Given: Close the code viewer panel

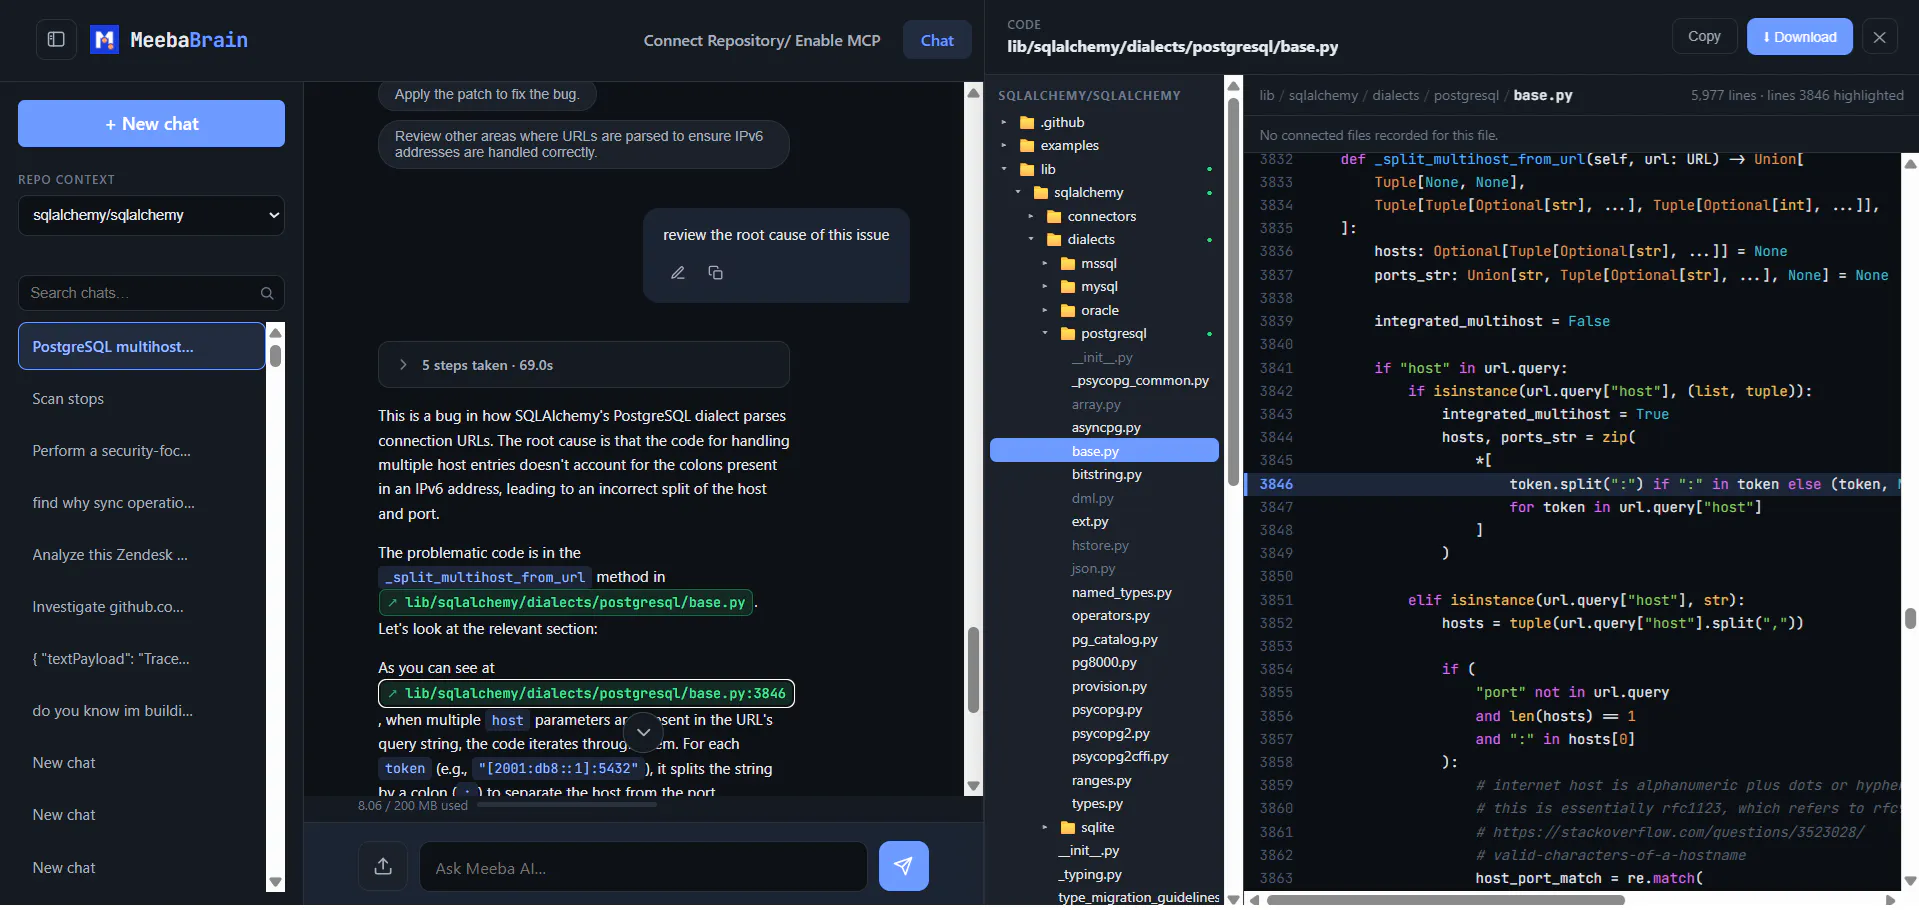Looking at the screenshot, I should [x=1879, y=37].
